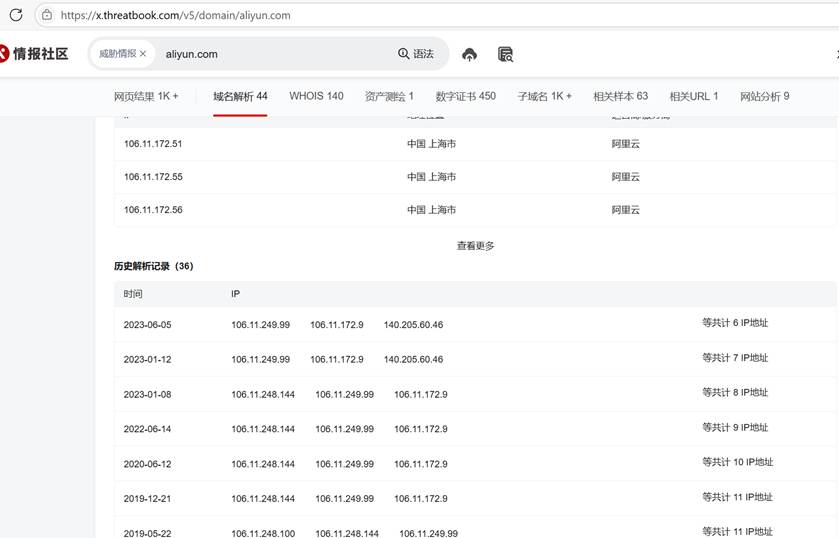Select the 域名解析 44 tab
The image size is (839, 538).
click(240, 96)
